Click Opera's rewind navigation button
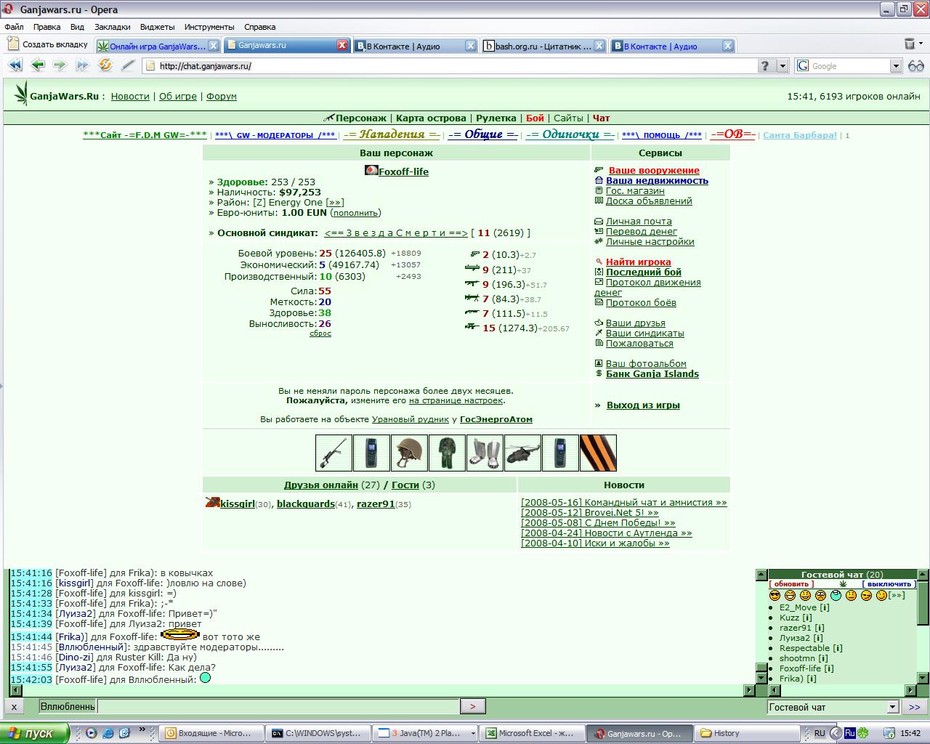 (x=15, y=65)
